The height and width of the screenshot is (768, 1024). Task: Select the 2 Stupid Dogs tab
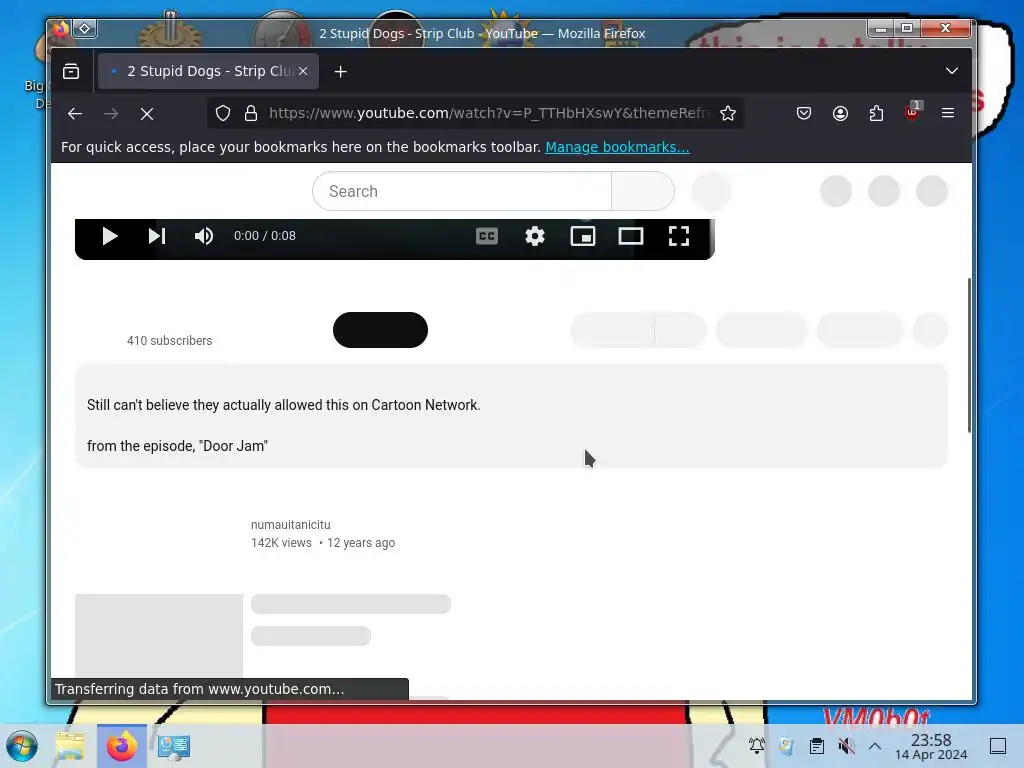(x=208, y=71)
